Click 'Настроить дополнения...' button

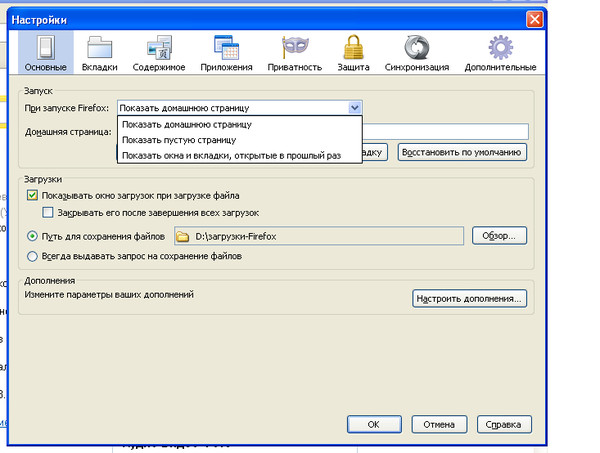tap(469, 298)
